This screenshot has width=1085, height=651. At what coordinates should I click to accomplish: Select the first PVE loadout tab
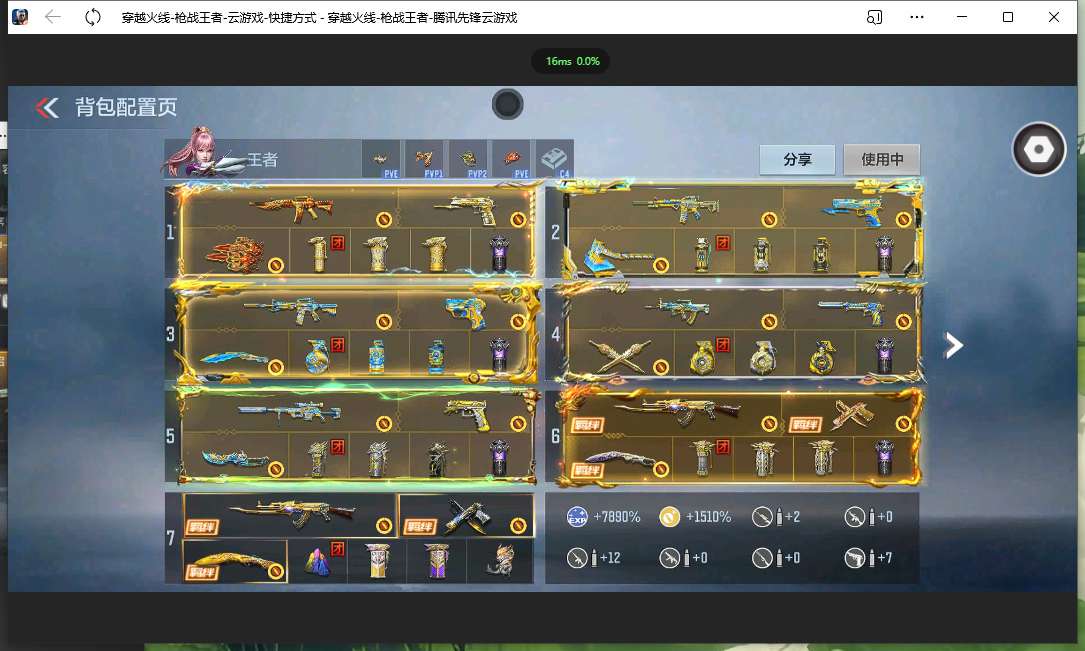[x=381, y=160]
